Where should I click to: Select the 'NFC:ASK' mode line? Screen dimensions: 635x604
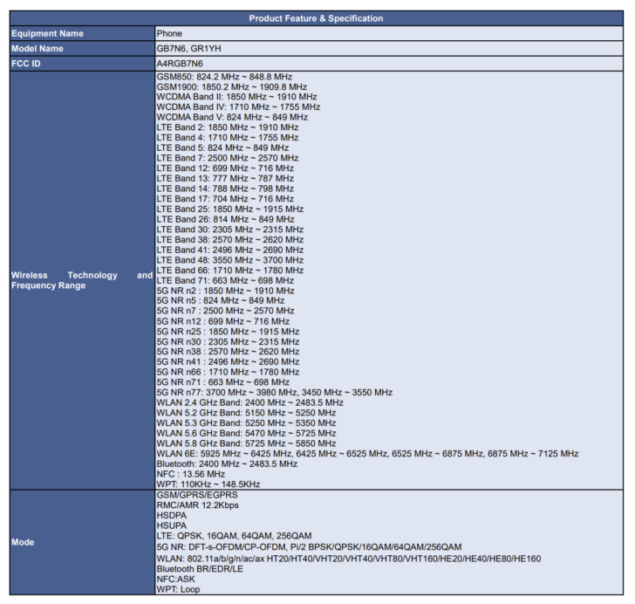point(176,579)
